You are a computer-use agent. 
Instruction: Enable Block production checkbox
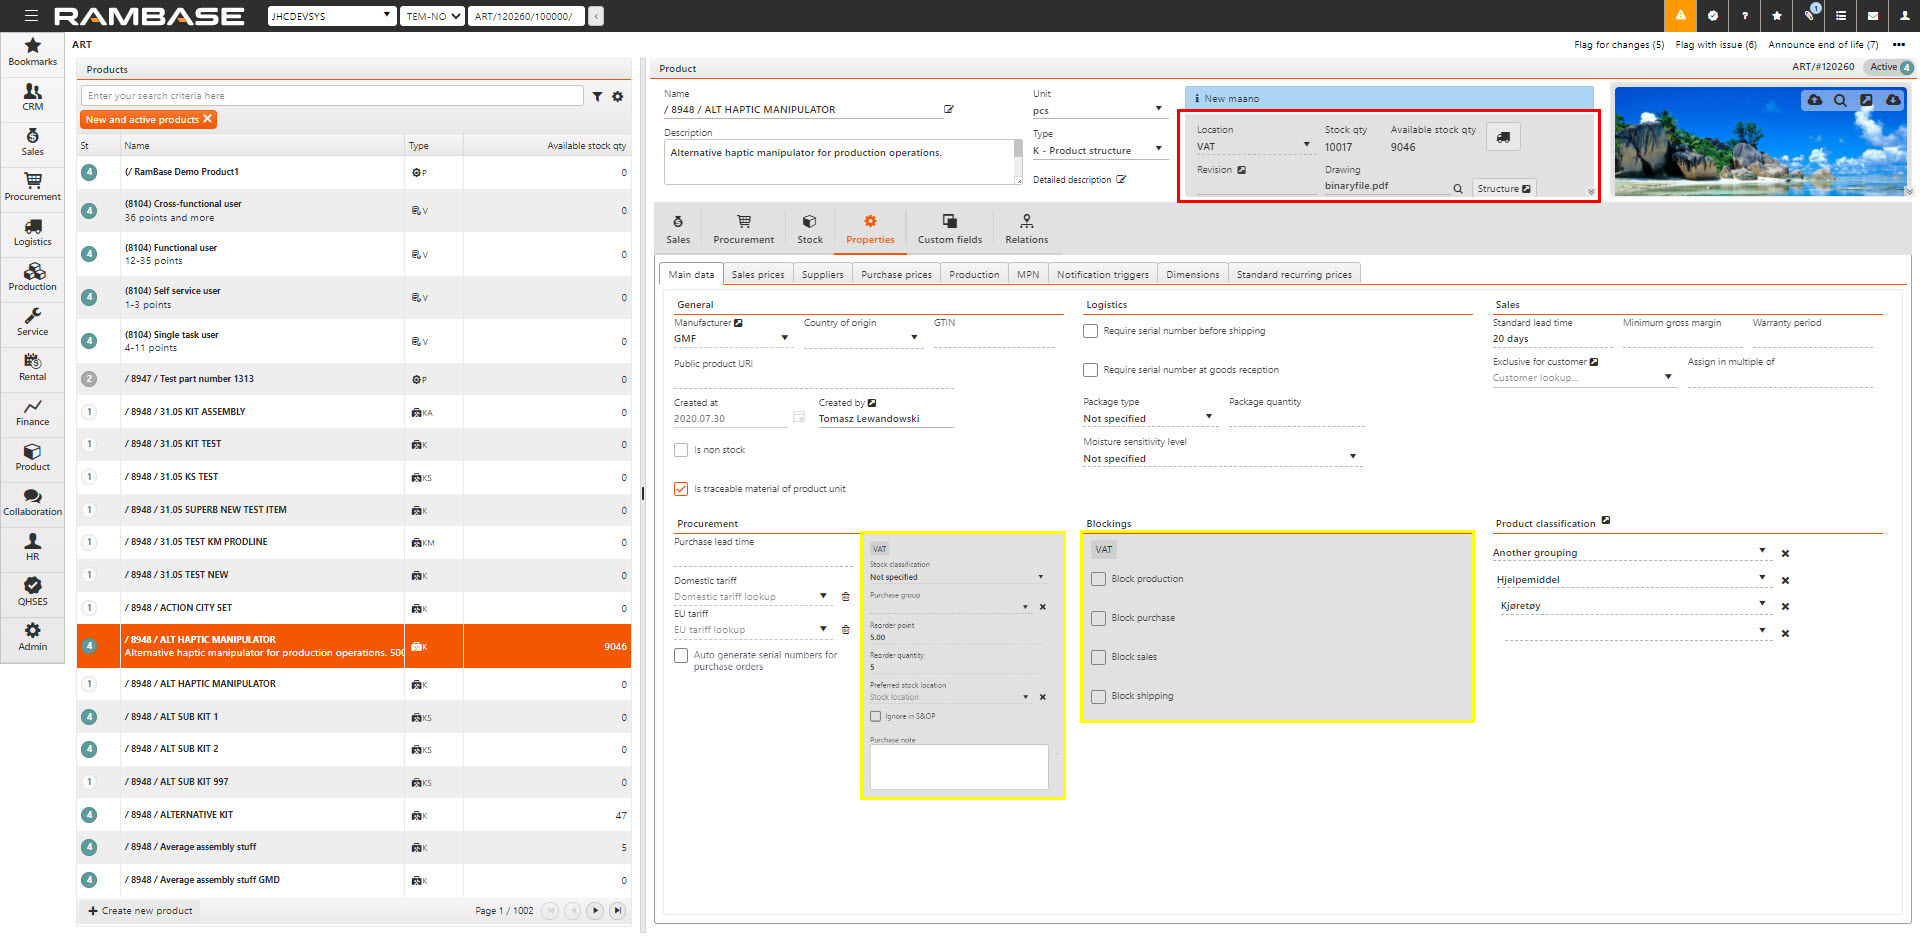pyautogui.click(x=1099, y=579)
